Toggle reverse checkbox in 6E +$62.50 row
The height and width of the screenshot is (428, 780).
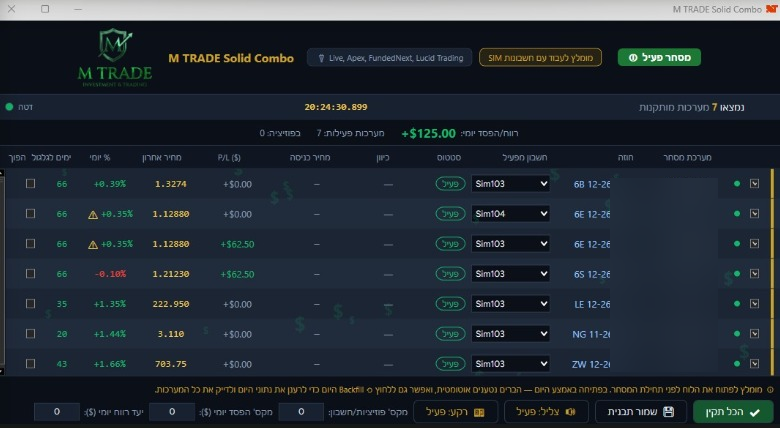tap(30, 243)
